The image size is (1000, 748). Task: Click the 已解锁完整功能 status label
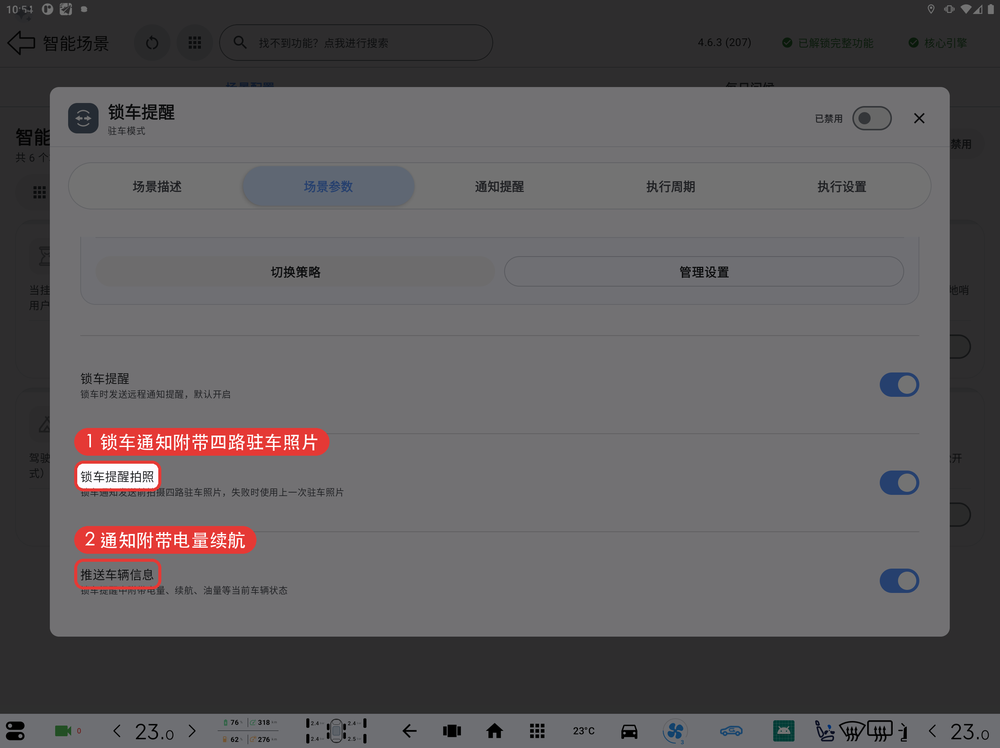click(x=827, y=43)
